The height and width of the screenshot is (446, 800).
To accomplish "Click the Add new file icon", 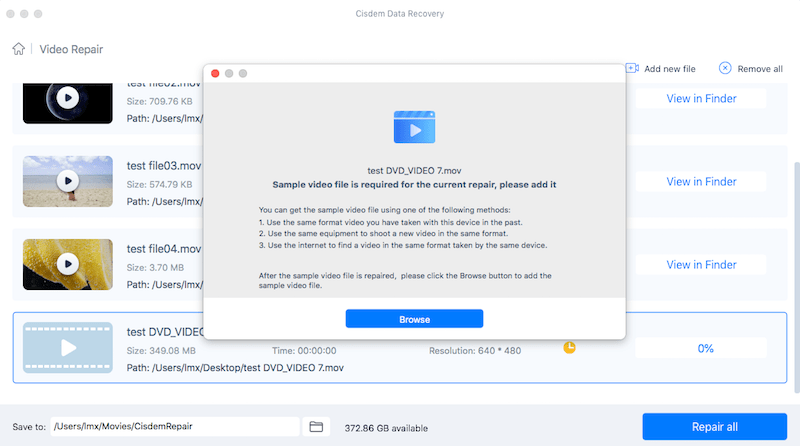I will coord(633,68).
